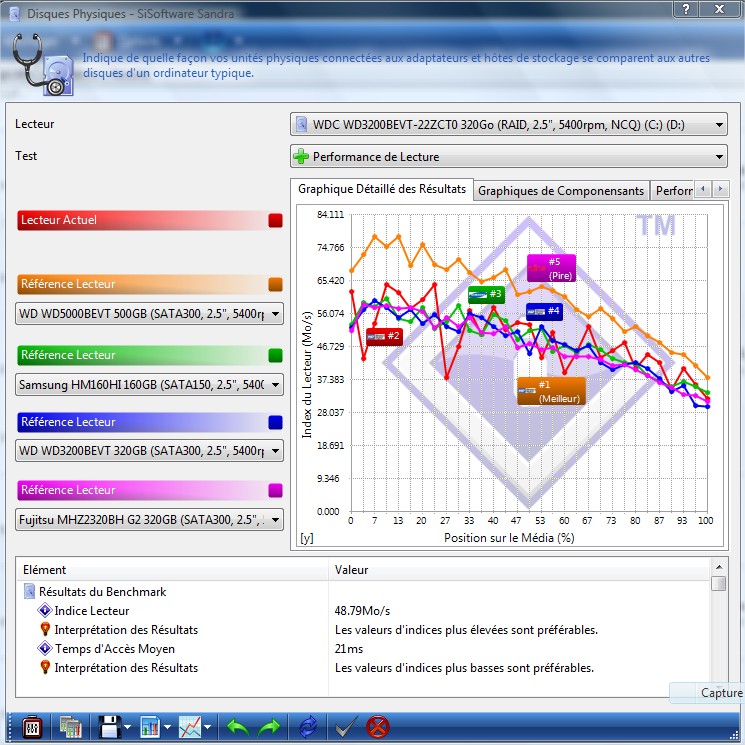Click the [y] axis toggle label
This screenshot has height=745, width=745.
click(307, 538)
